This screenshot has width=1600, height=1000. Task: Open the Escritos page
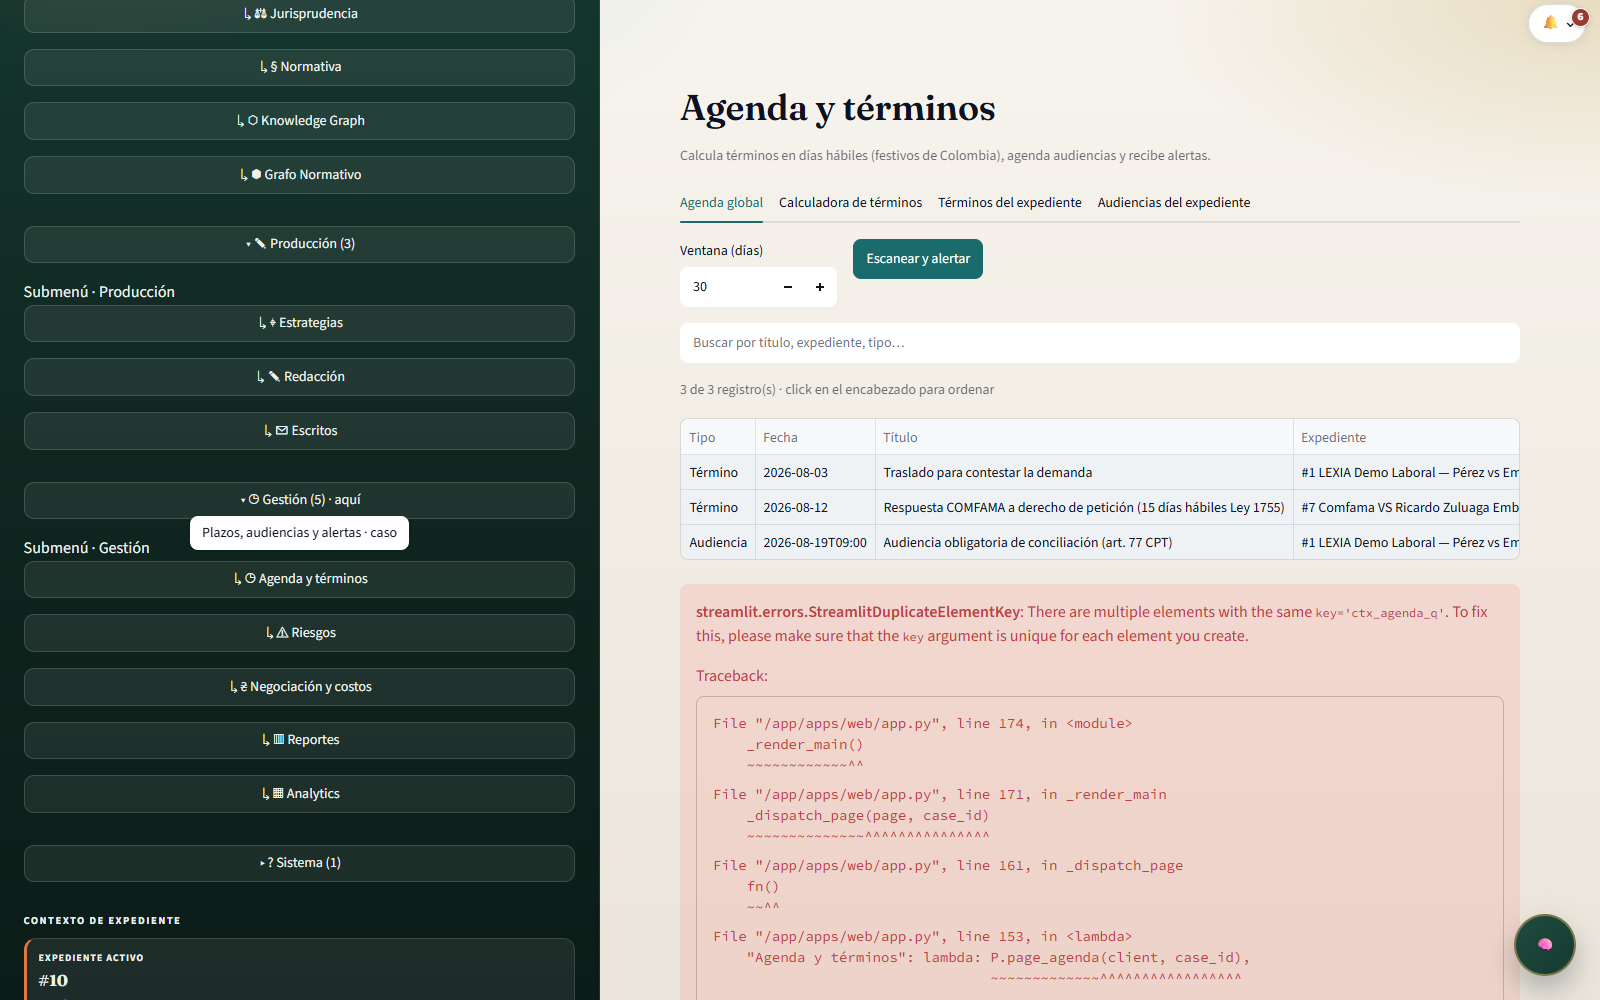(299, 431)
